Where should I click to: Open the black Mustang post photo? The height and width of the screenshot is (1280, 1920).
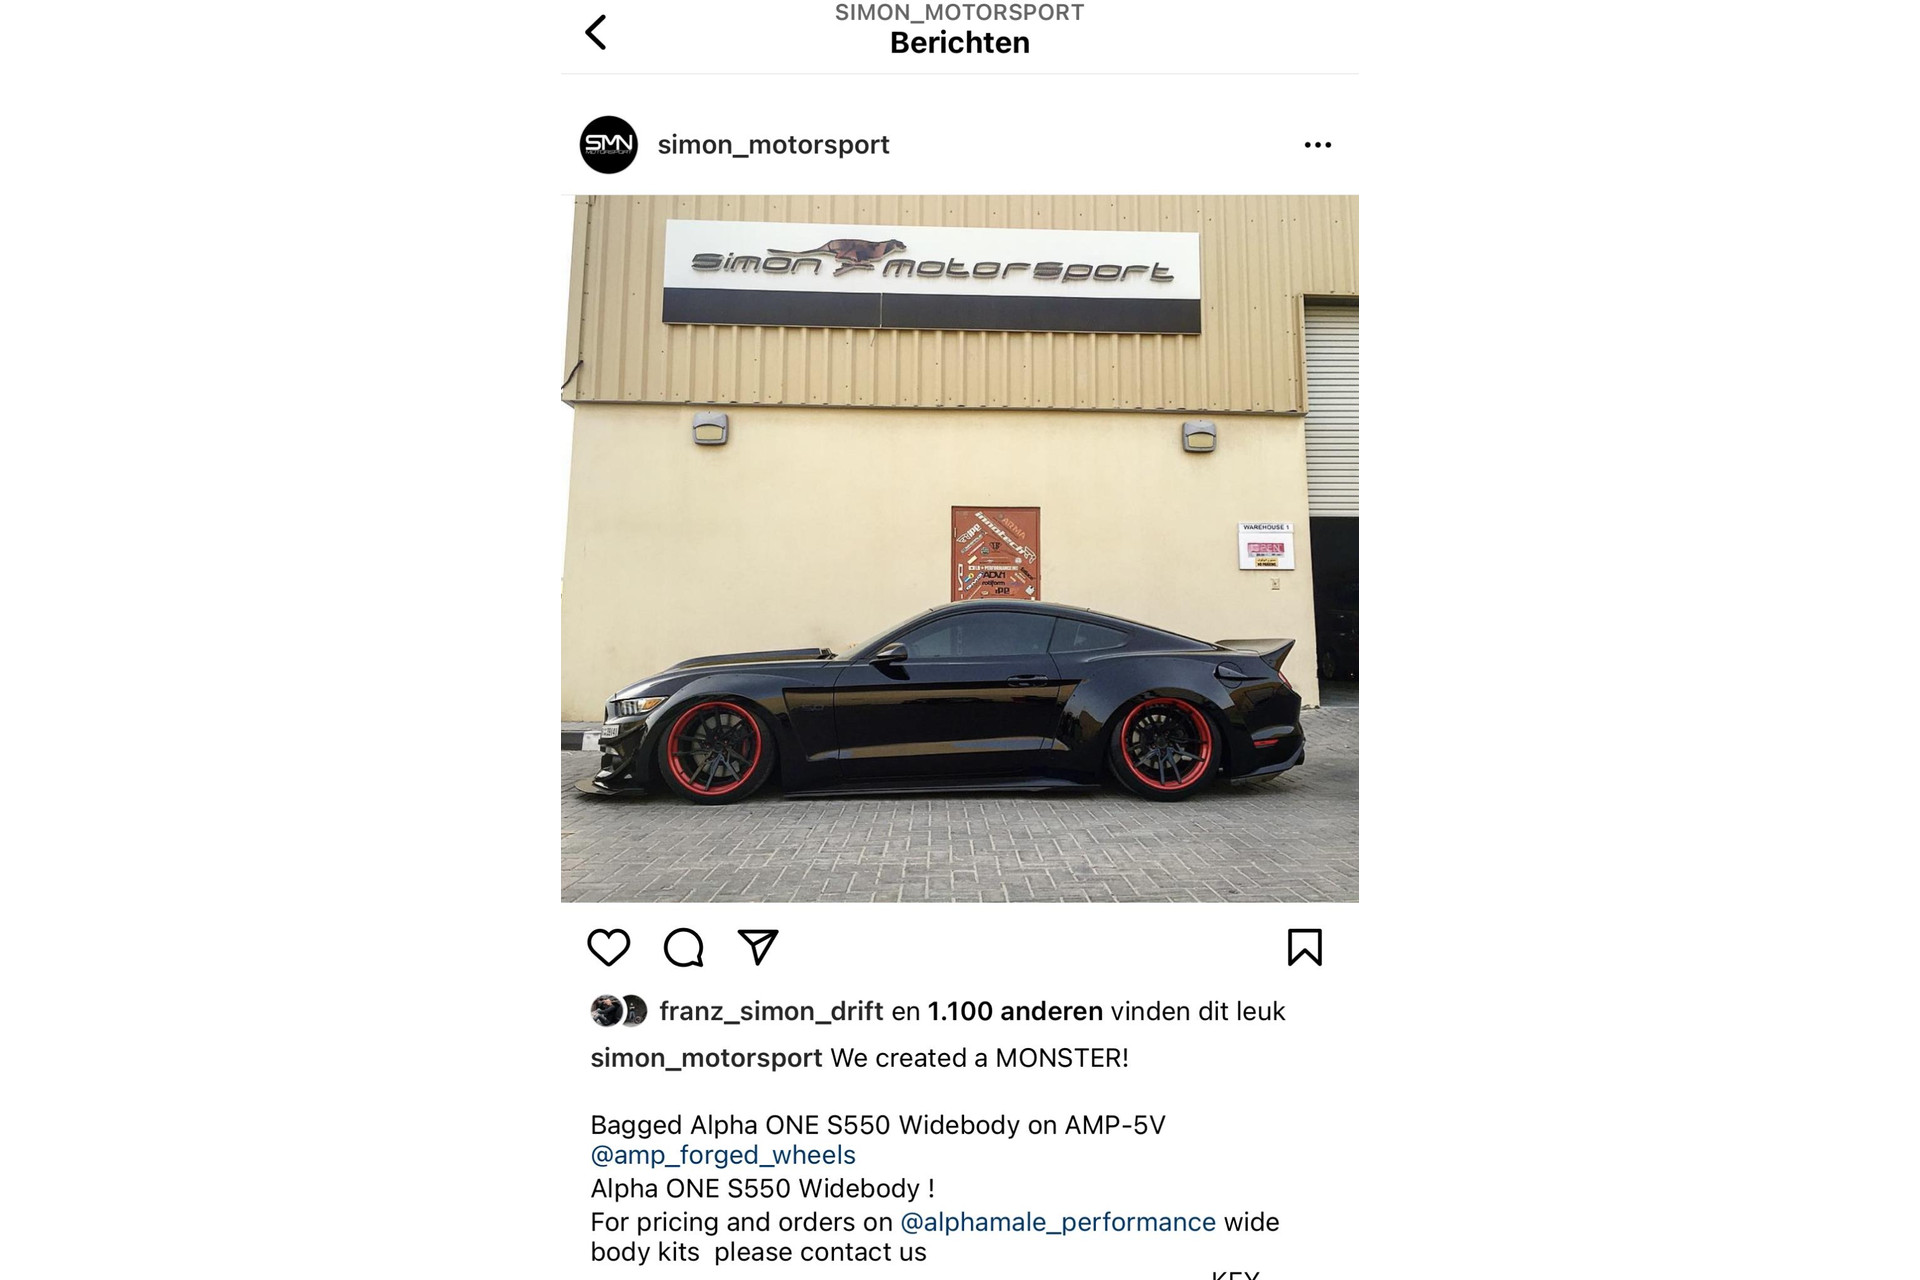959,549
